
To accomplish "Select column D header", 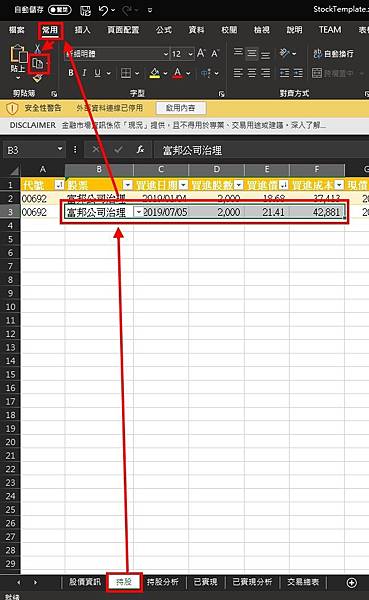I will click(217, 169).
